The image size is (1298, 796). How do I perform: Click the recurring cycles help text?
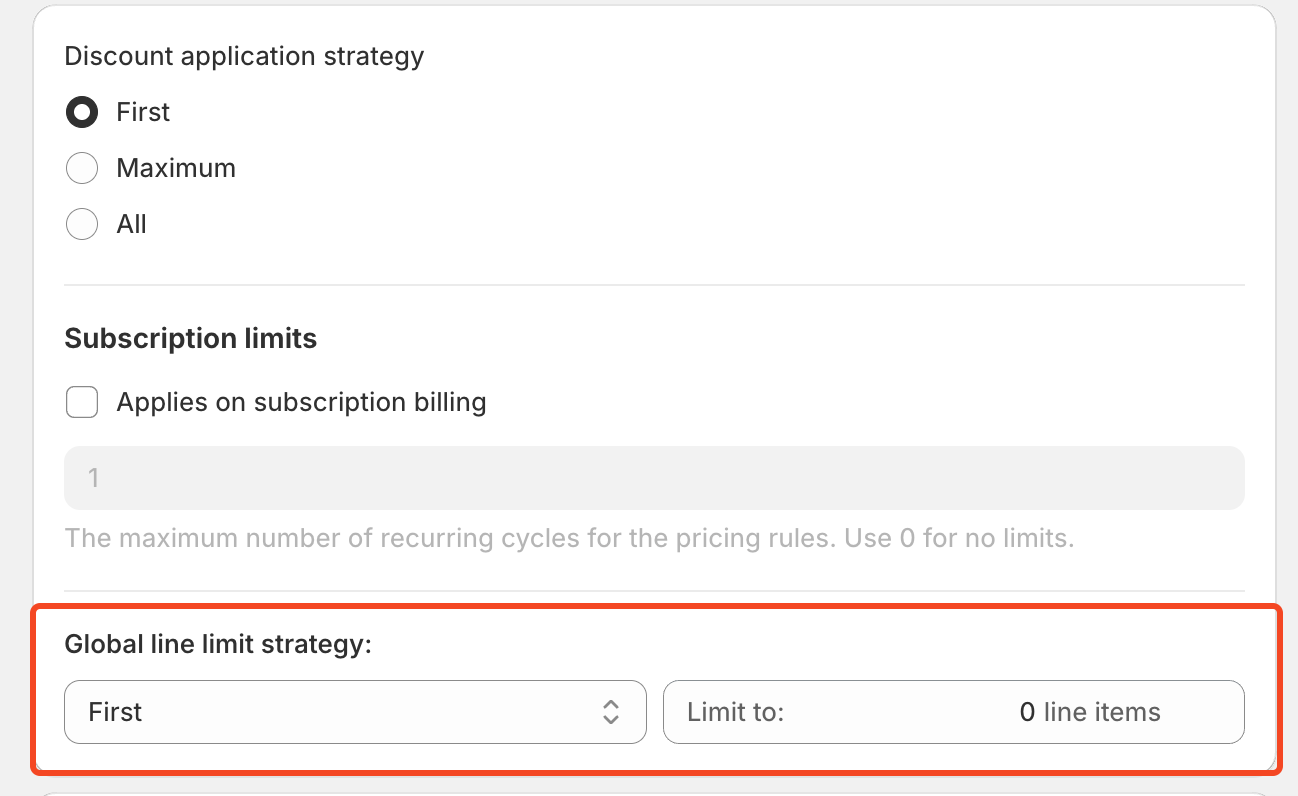coord(568,539)
